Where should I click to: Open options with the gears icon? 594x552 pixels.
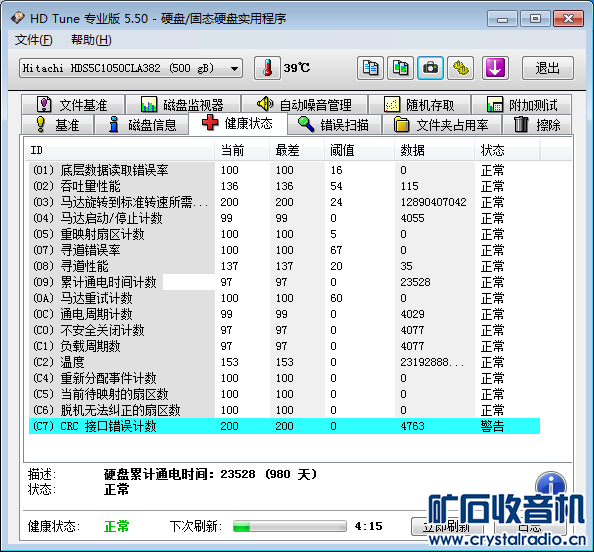(461, 68)
